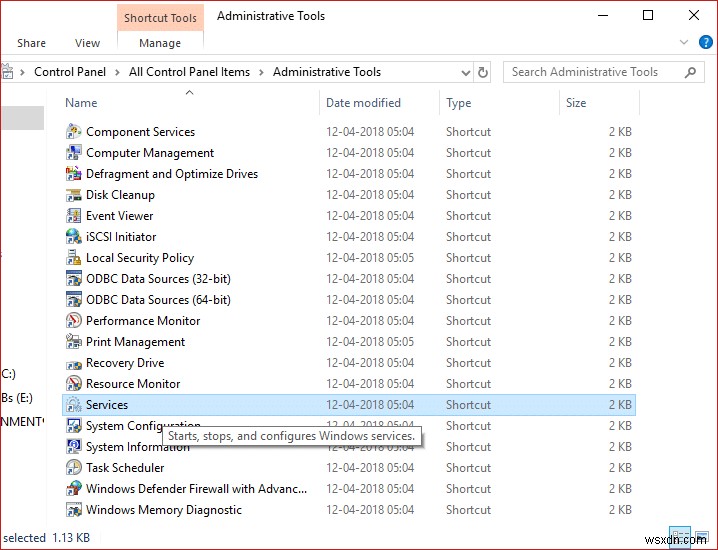Click the Disk Cleanup icon
This screenshot has height=550, width=718.
tap(73, 195)
